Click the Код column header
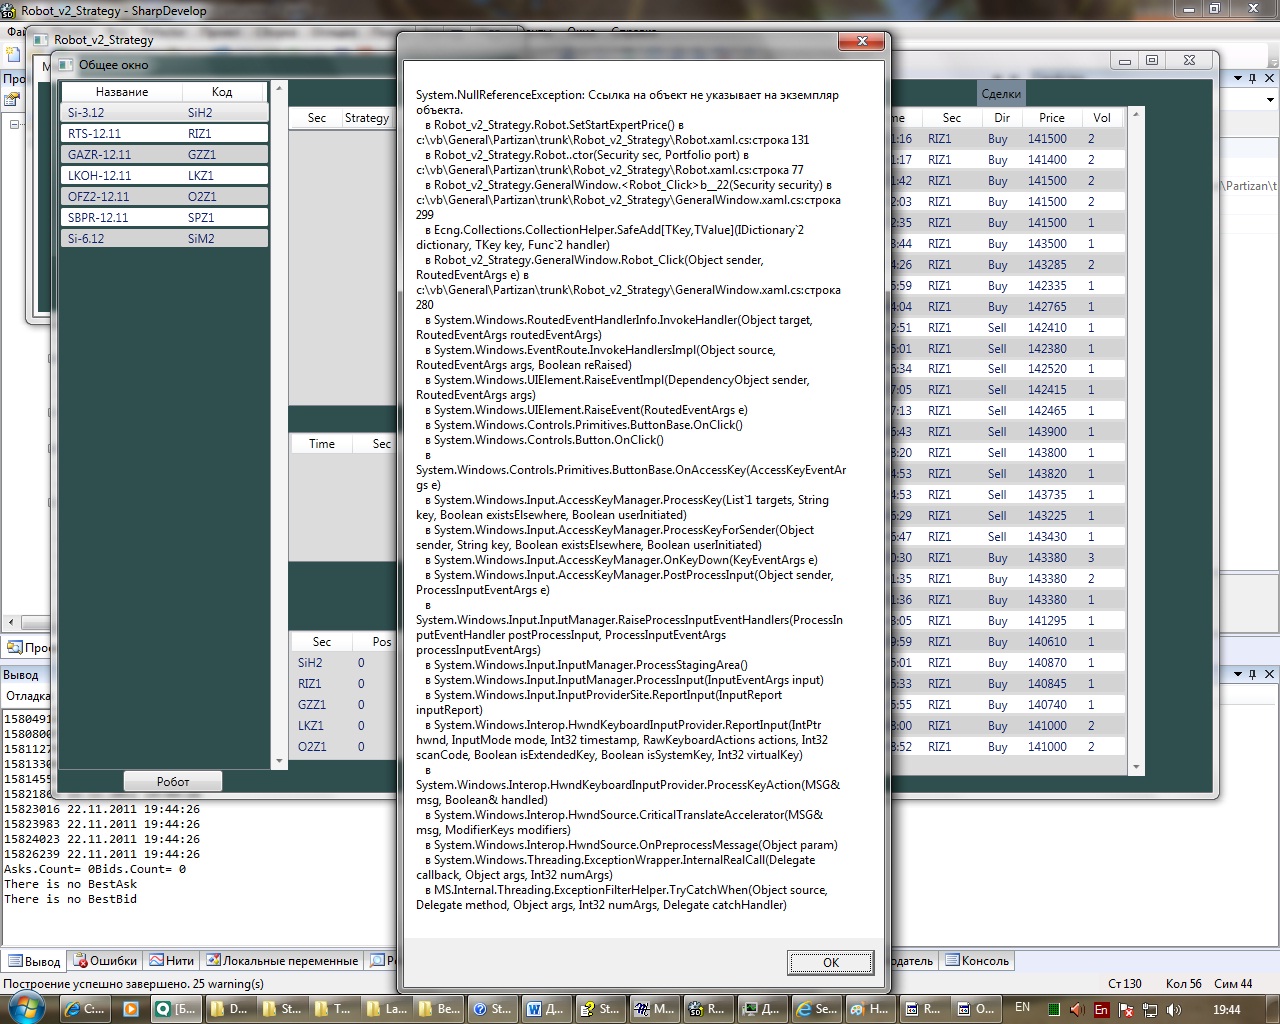The height and width of the screenshot is (1024, 1280). coord(222,91)
